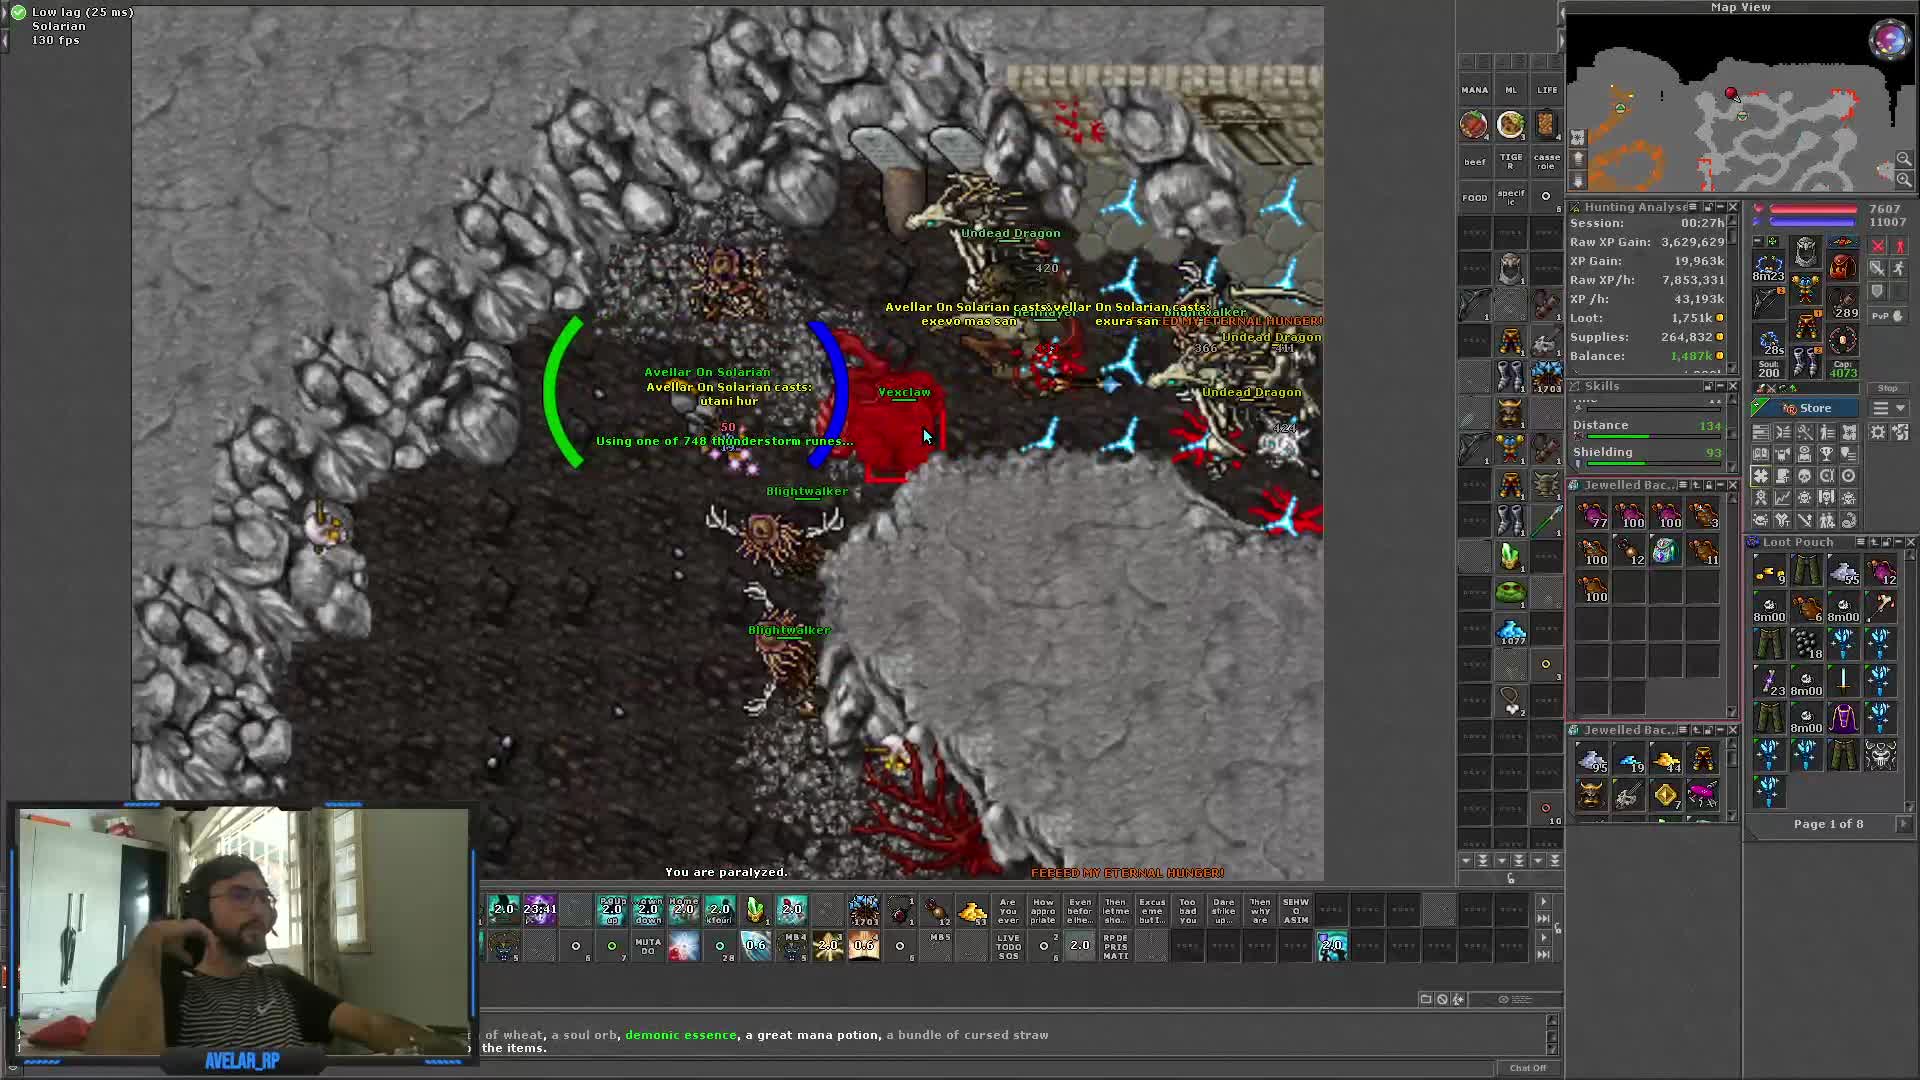
Task: Click the red health bar
Action: 1812,209
